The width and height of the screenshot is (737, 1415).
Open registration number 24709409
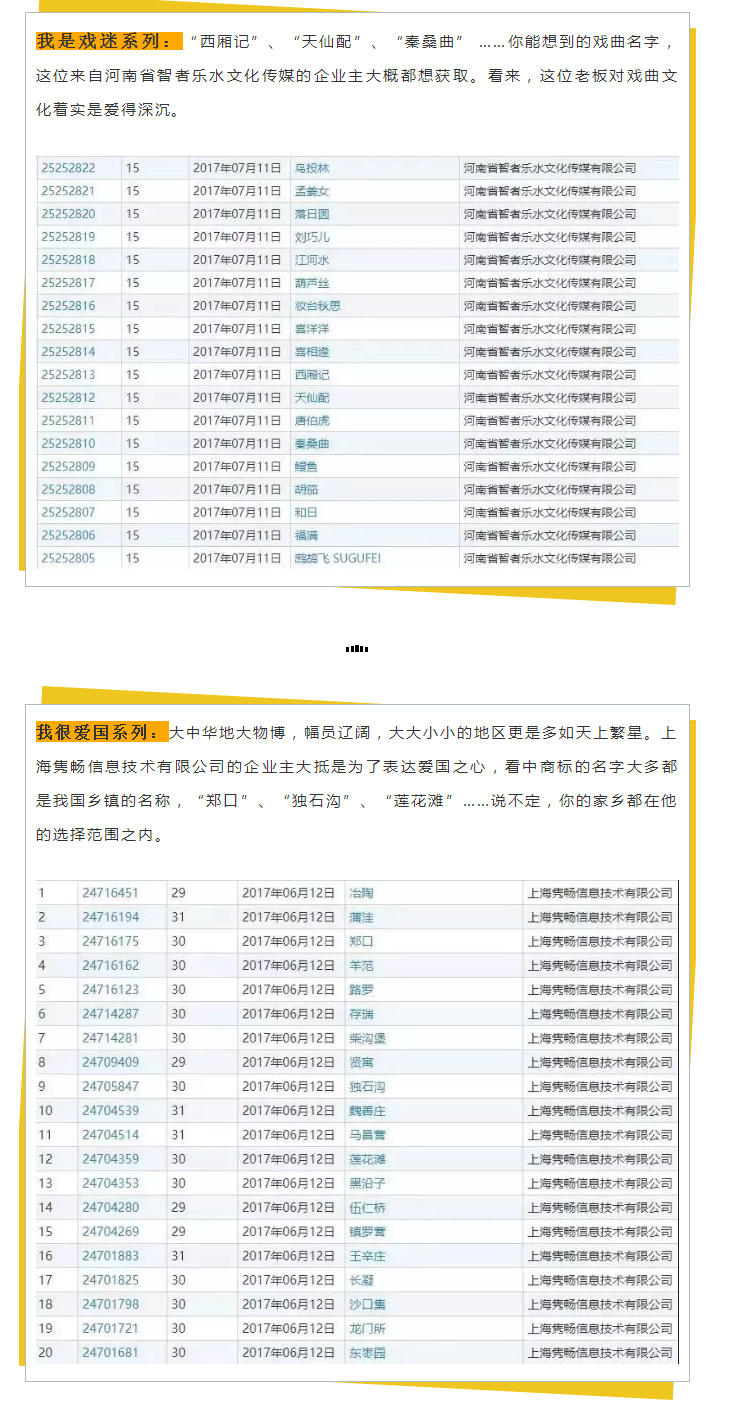coord(110,1062)
